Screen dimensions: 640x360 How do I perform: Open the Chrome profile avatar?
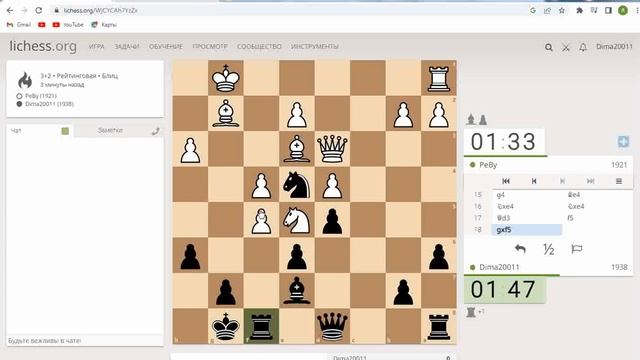[622, 11]
